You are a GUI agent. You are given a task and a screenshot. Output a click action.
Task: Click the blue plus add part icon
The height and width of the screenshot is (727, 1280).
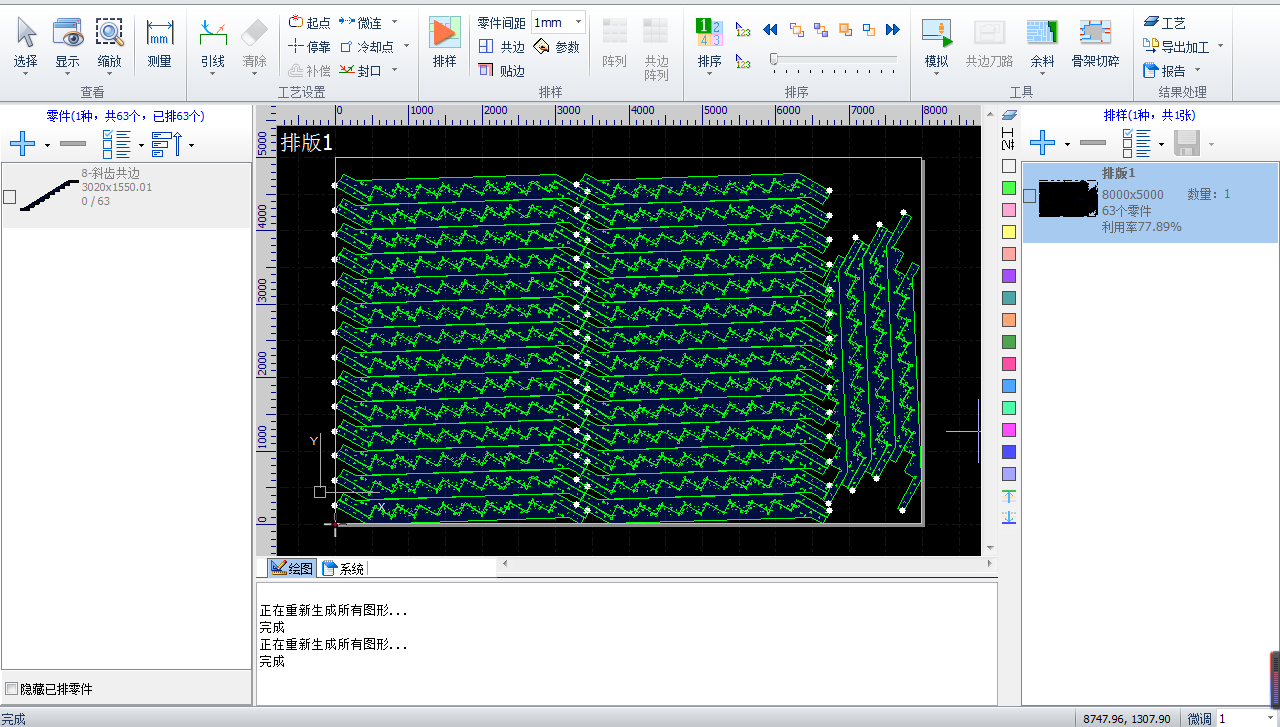[22, 144]
